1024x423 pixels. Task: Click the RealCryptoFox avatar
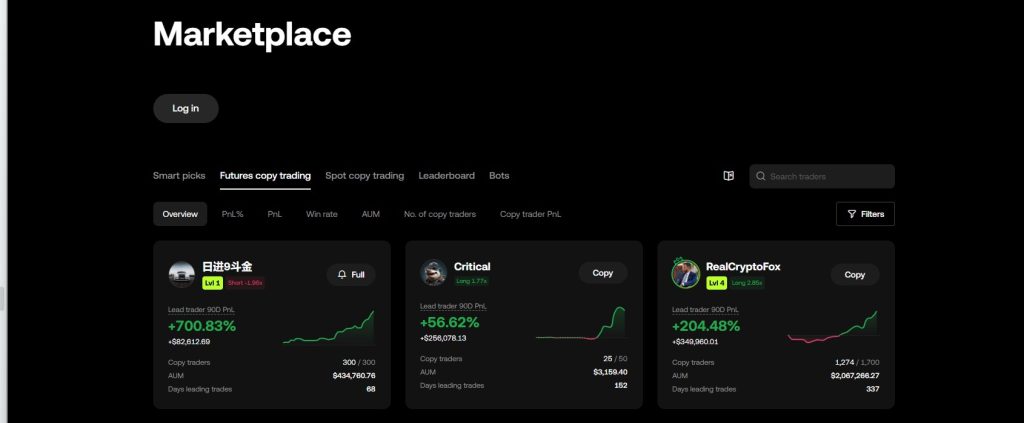pos(686,274)
